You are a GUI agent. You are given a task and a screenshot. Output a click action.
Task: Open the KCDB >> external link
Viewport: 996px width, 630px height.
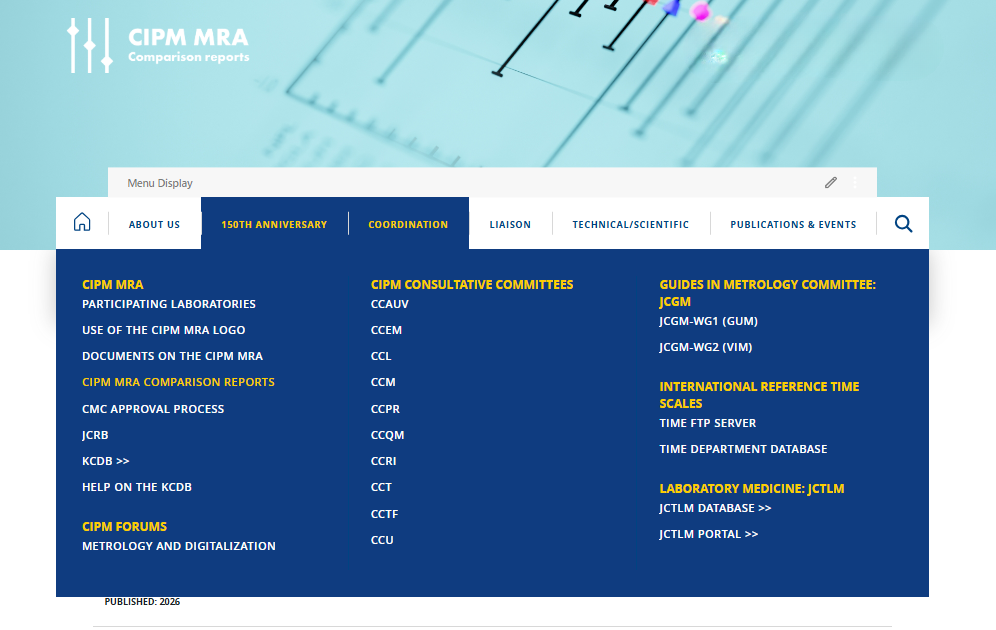point(106,461)
